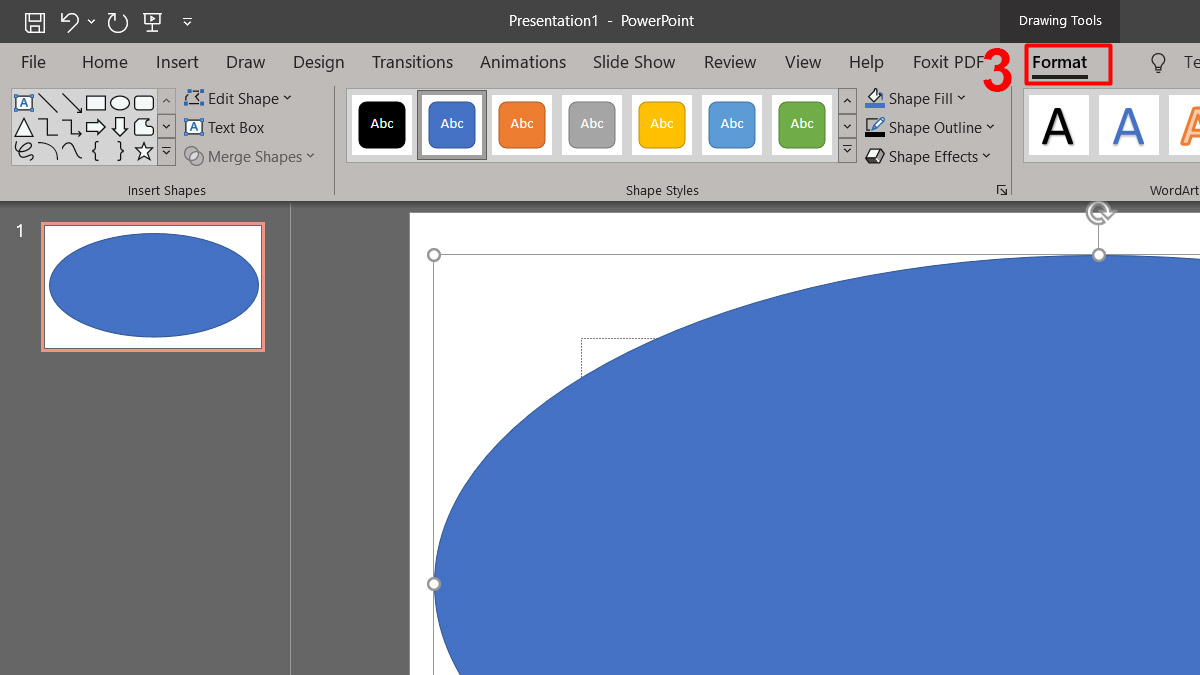Choose the Arrow line shape

(71, 103)
